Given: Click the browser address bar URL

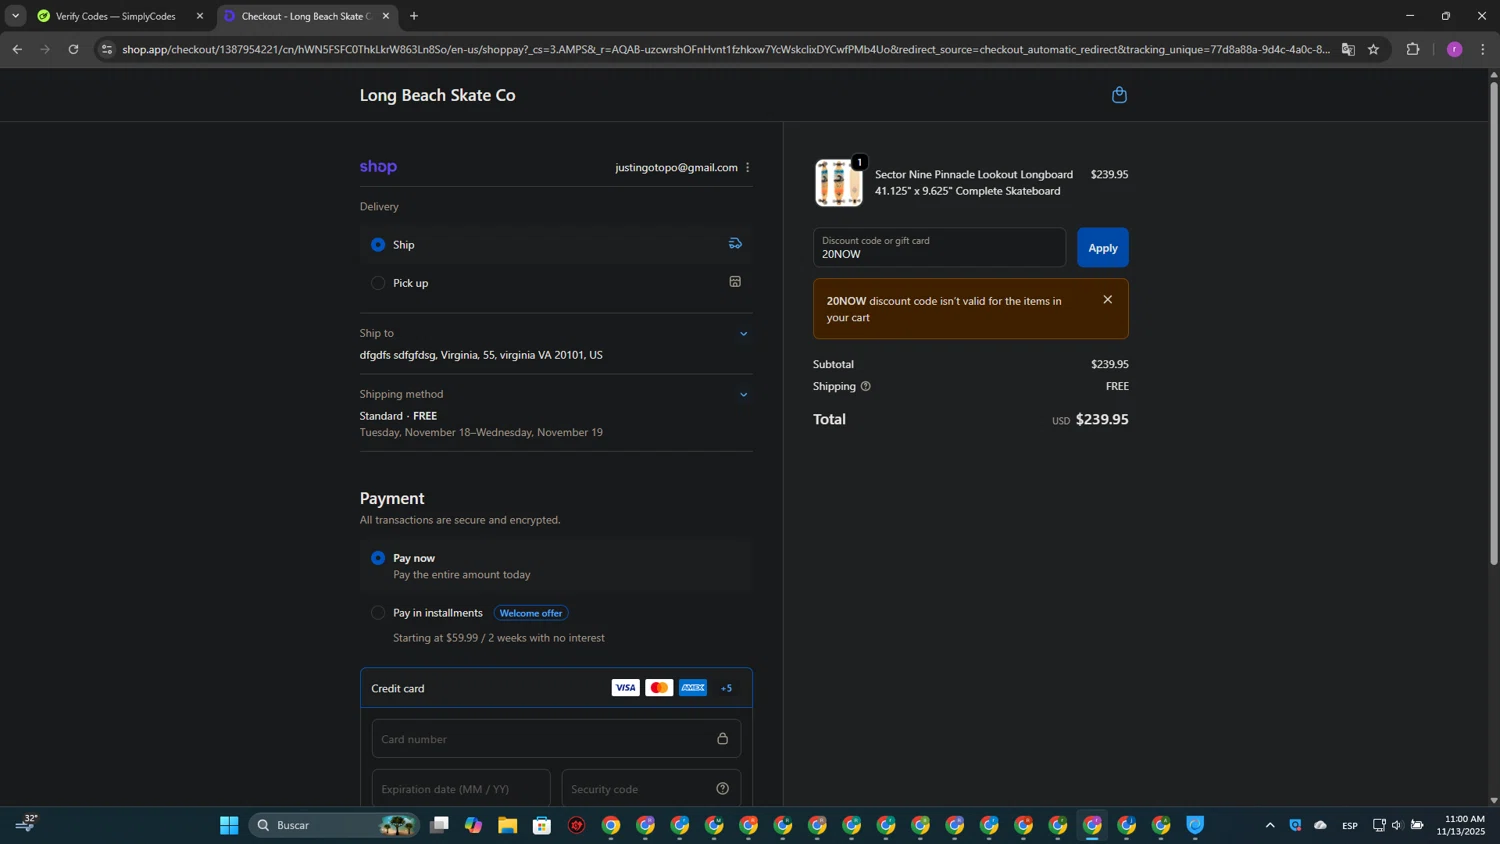Looking at the screenshot, I should (726, 49).
